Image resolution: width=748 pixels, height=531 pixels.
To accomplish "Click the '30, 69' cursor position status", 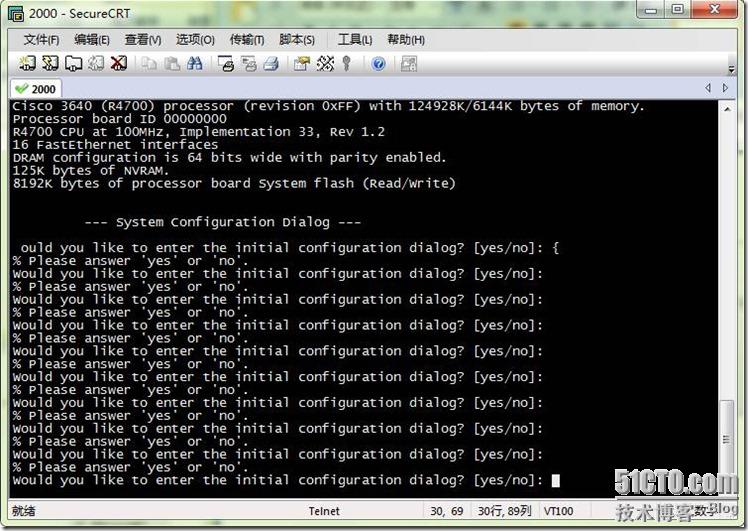I will 447,511.
